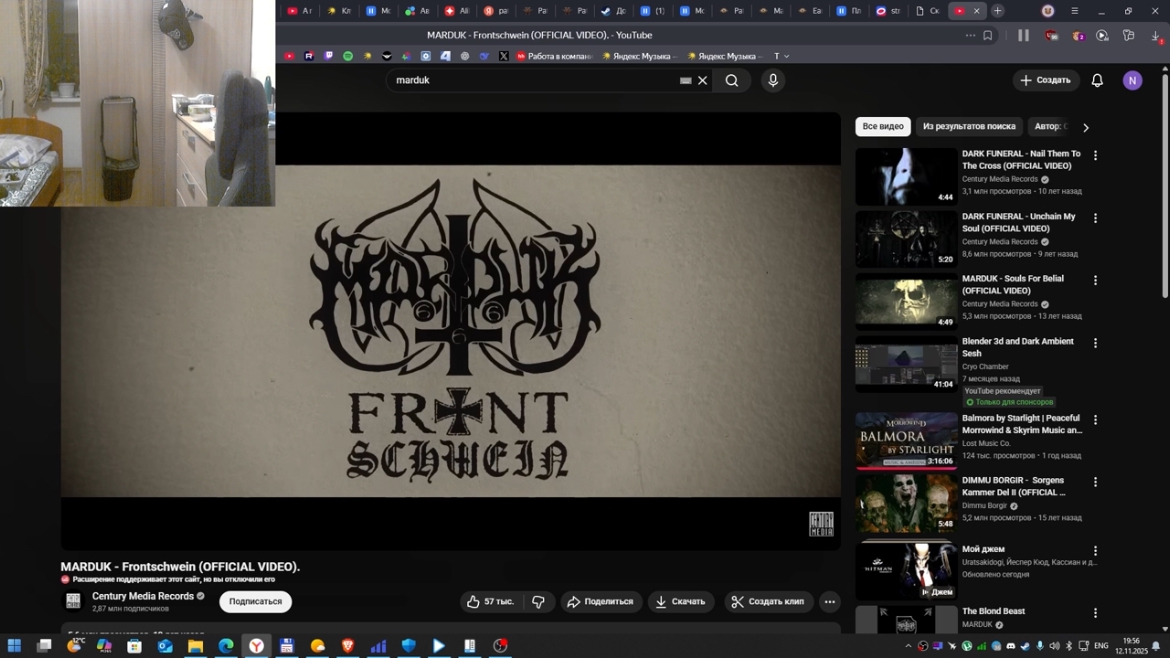Dislike the Frontschwein video
1170x658 pixels.
click(539, 601)
